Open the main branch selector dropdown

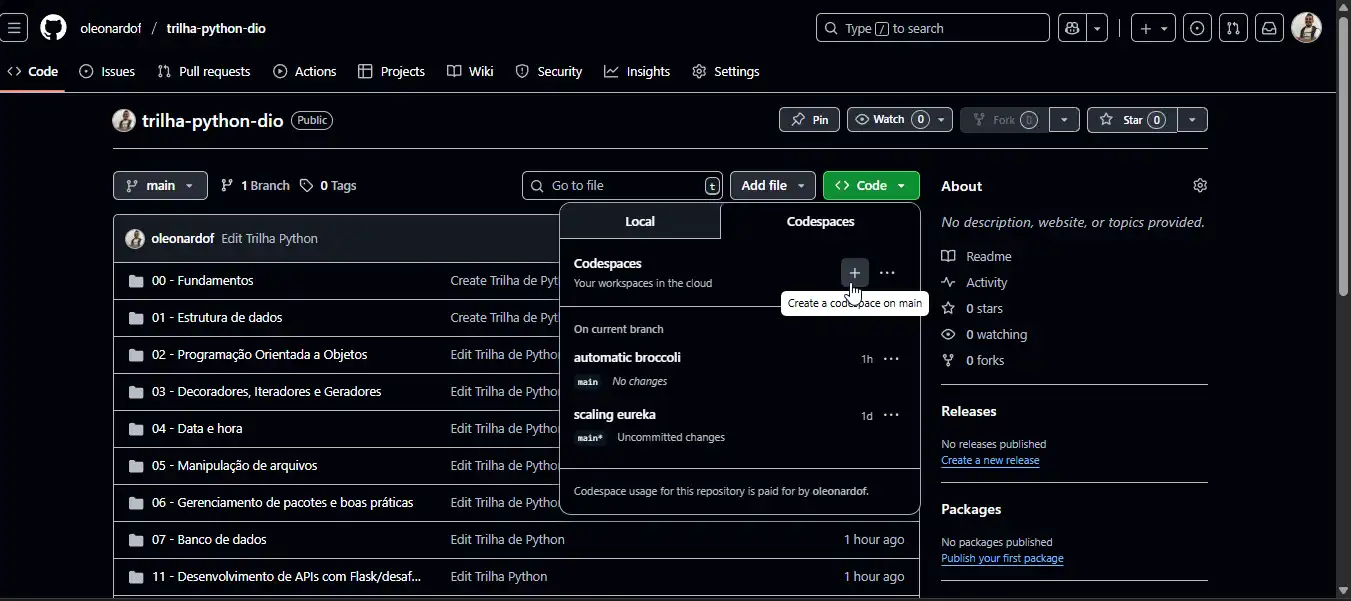(160, 186)
